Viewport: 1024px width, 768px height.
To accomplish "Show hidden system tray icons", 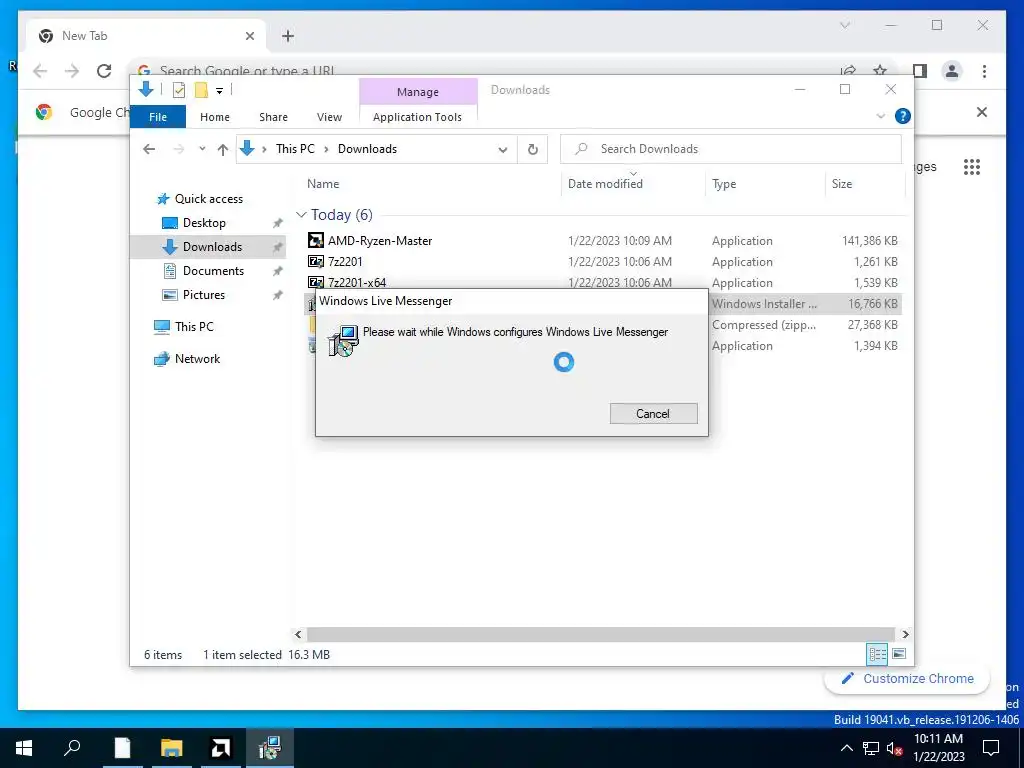I will (x=846, y=748).
